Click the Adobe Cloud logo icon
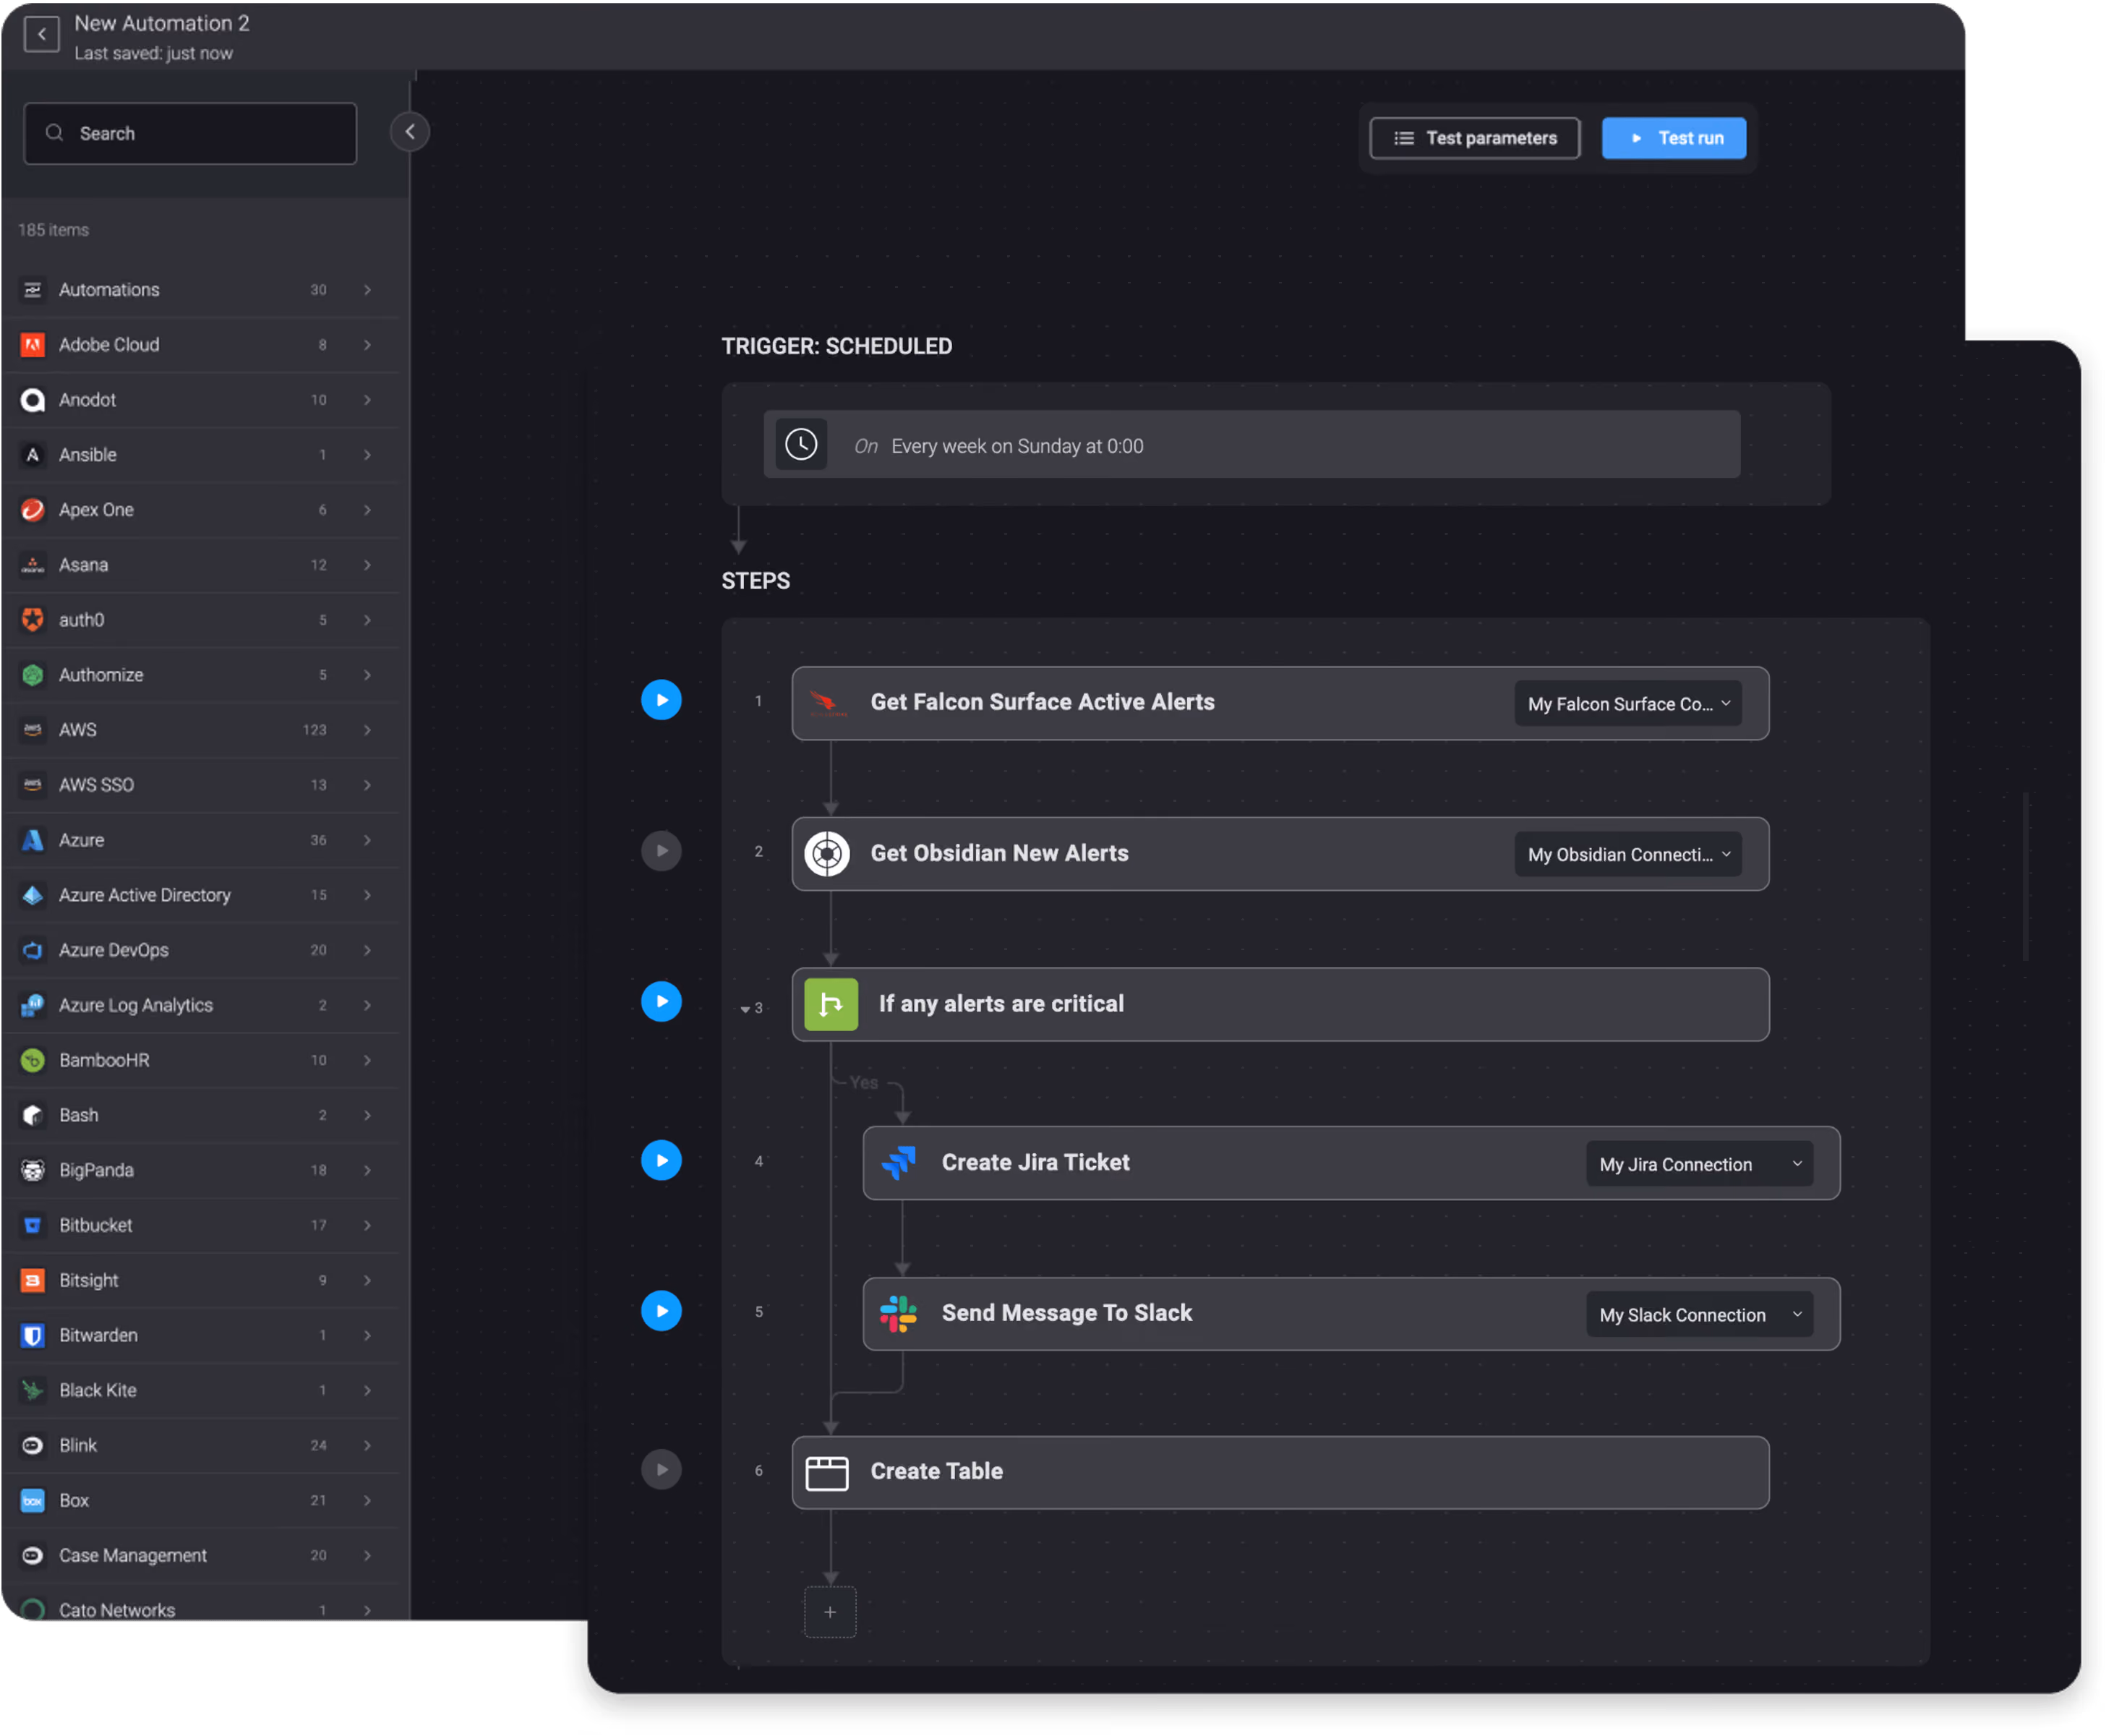 (x=33, y=345)
